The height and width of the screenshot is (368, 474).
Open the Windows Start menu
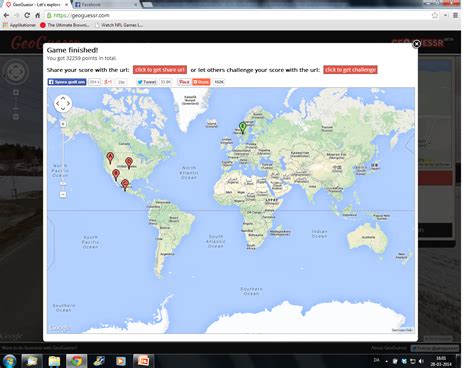pyautogui.click(x=10, y=361)
